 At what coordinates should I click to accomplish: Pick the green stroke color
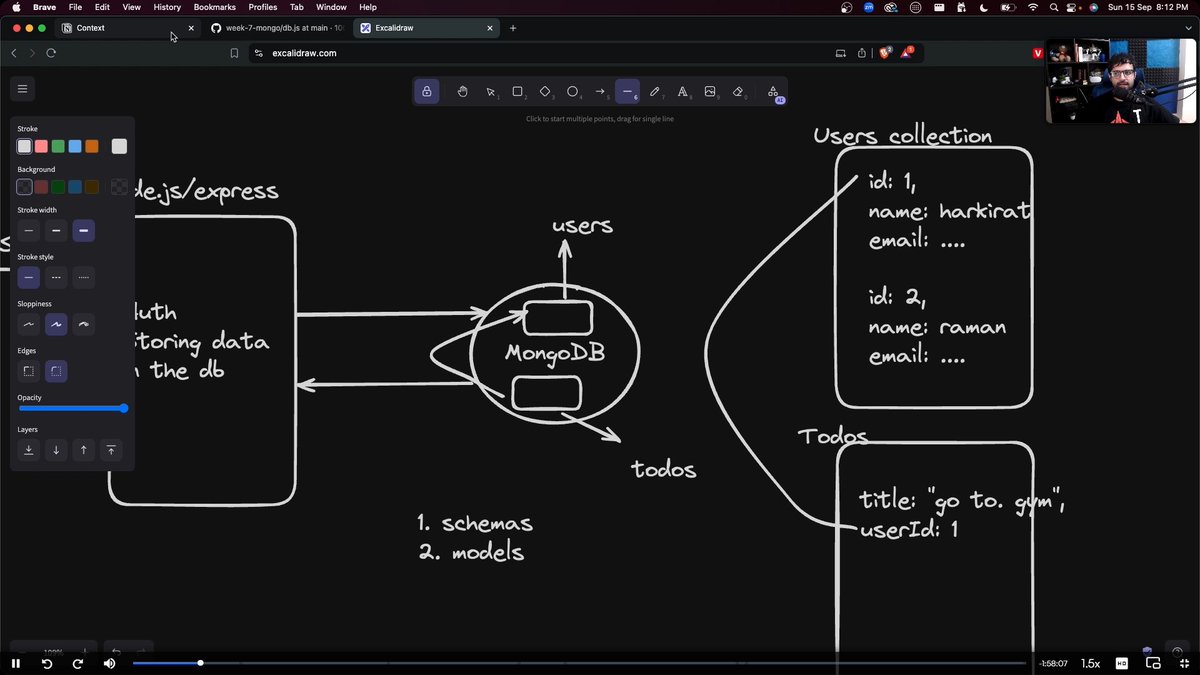click(x=58, y=146)
